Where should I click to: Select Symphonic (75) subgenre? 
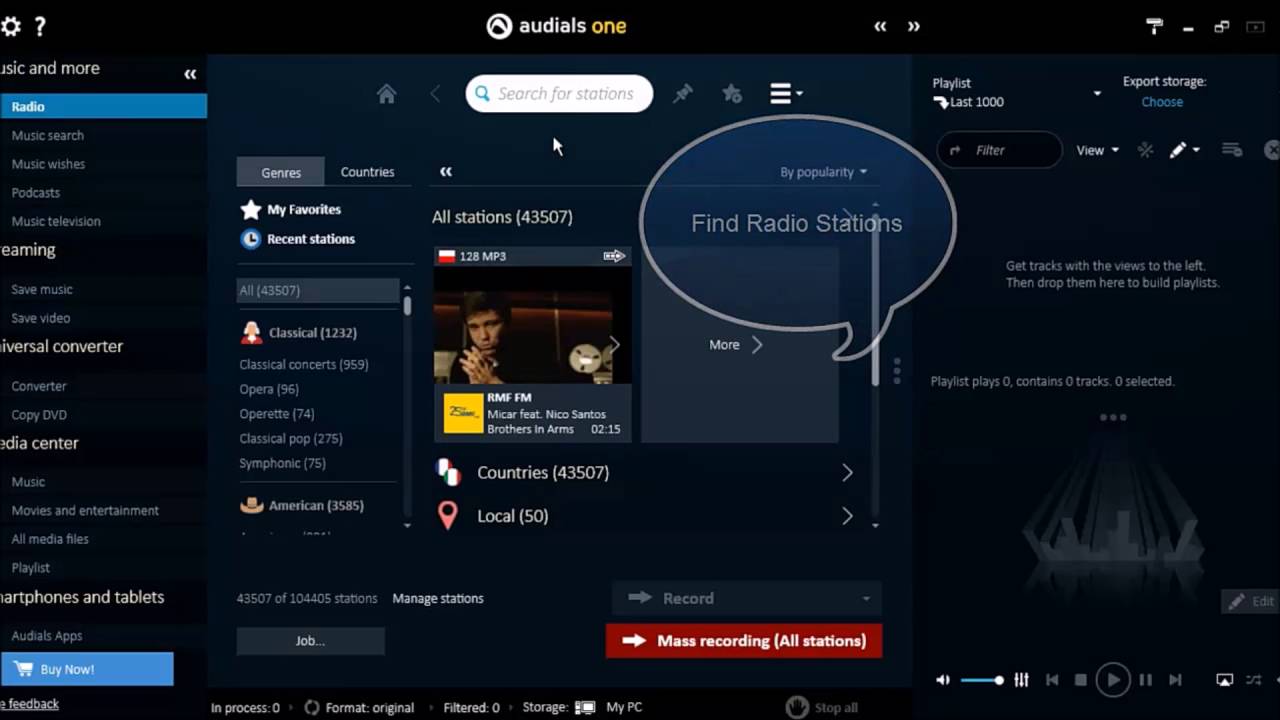(282, 463)
